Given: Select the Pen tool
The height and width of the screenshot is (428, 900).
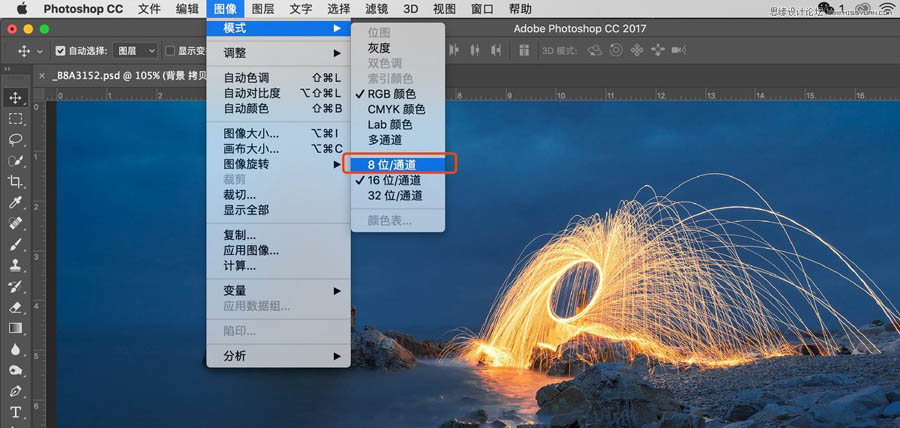Looking at the screenshot, I should pyautogui.click(x=15, y=391).
